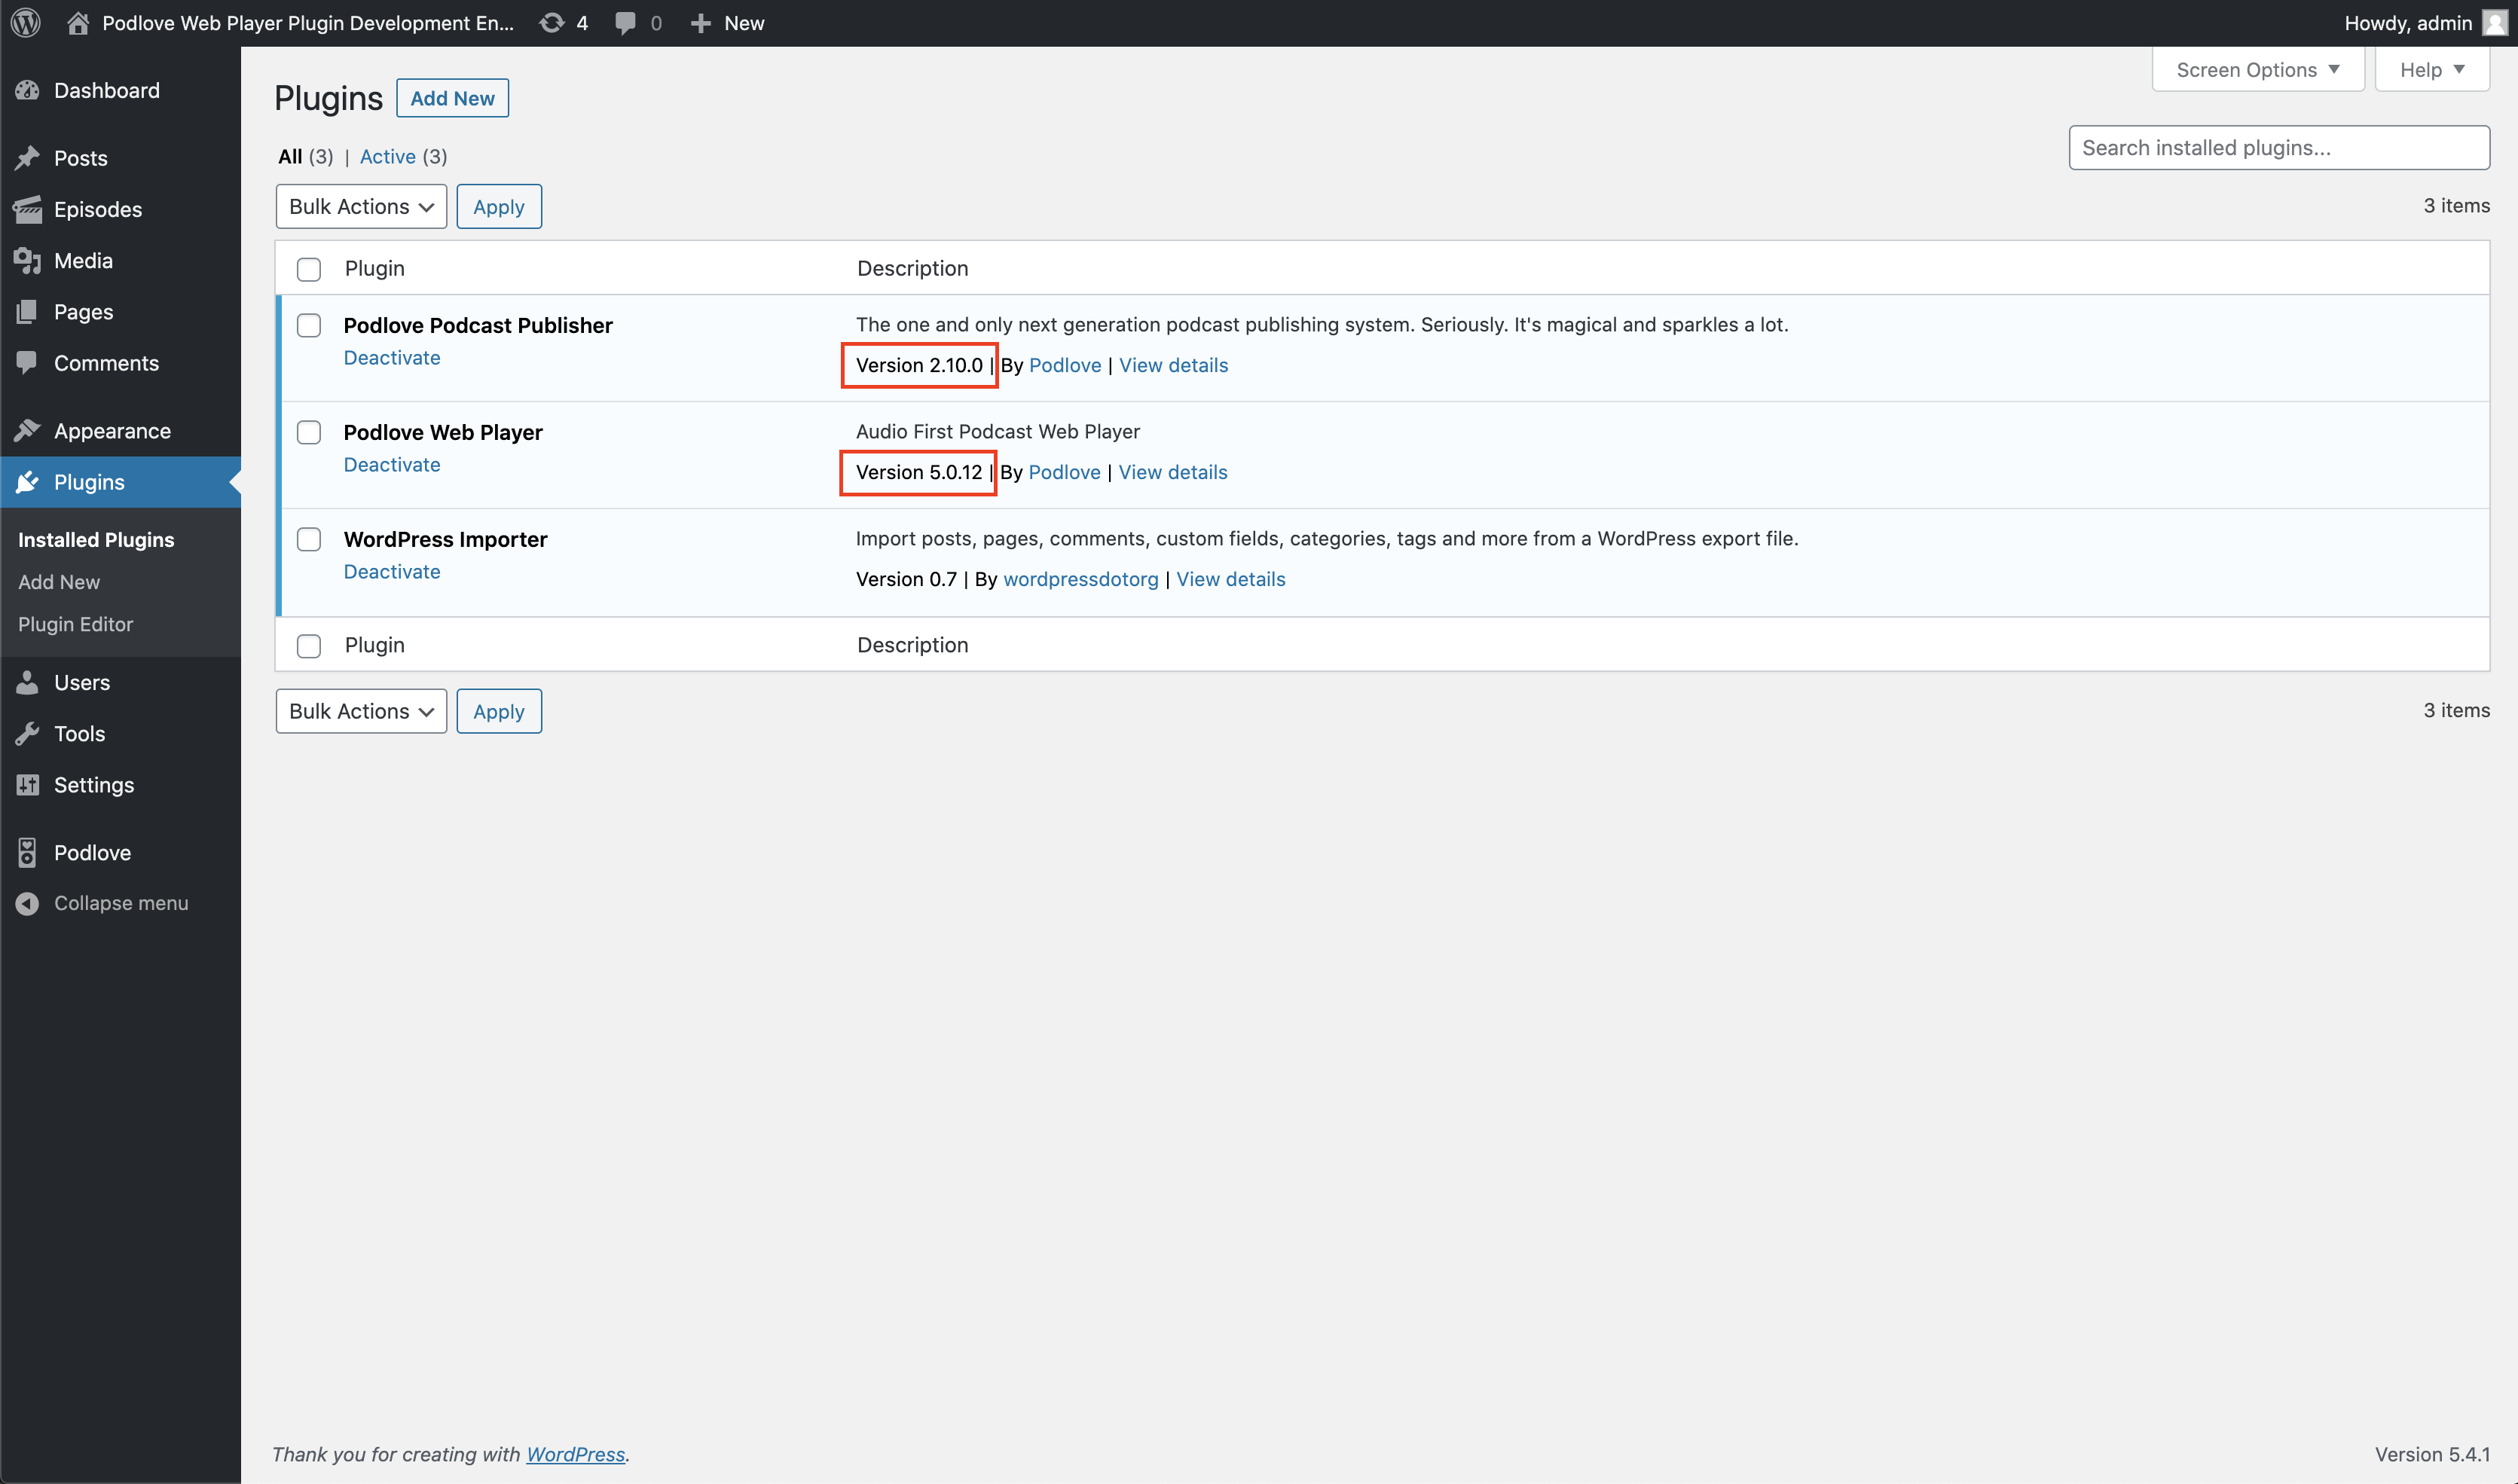Screen dimensions: 2518x1484
Task: Click the Podlove Web Player plugin name
Action: 443,432
